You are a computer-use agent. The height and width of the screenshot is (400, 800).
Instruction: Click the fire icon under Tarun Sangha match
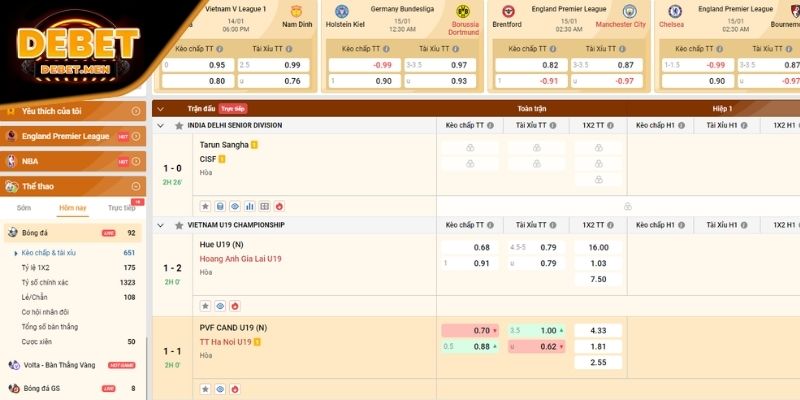coord(279,206)
